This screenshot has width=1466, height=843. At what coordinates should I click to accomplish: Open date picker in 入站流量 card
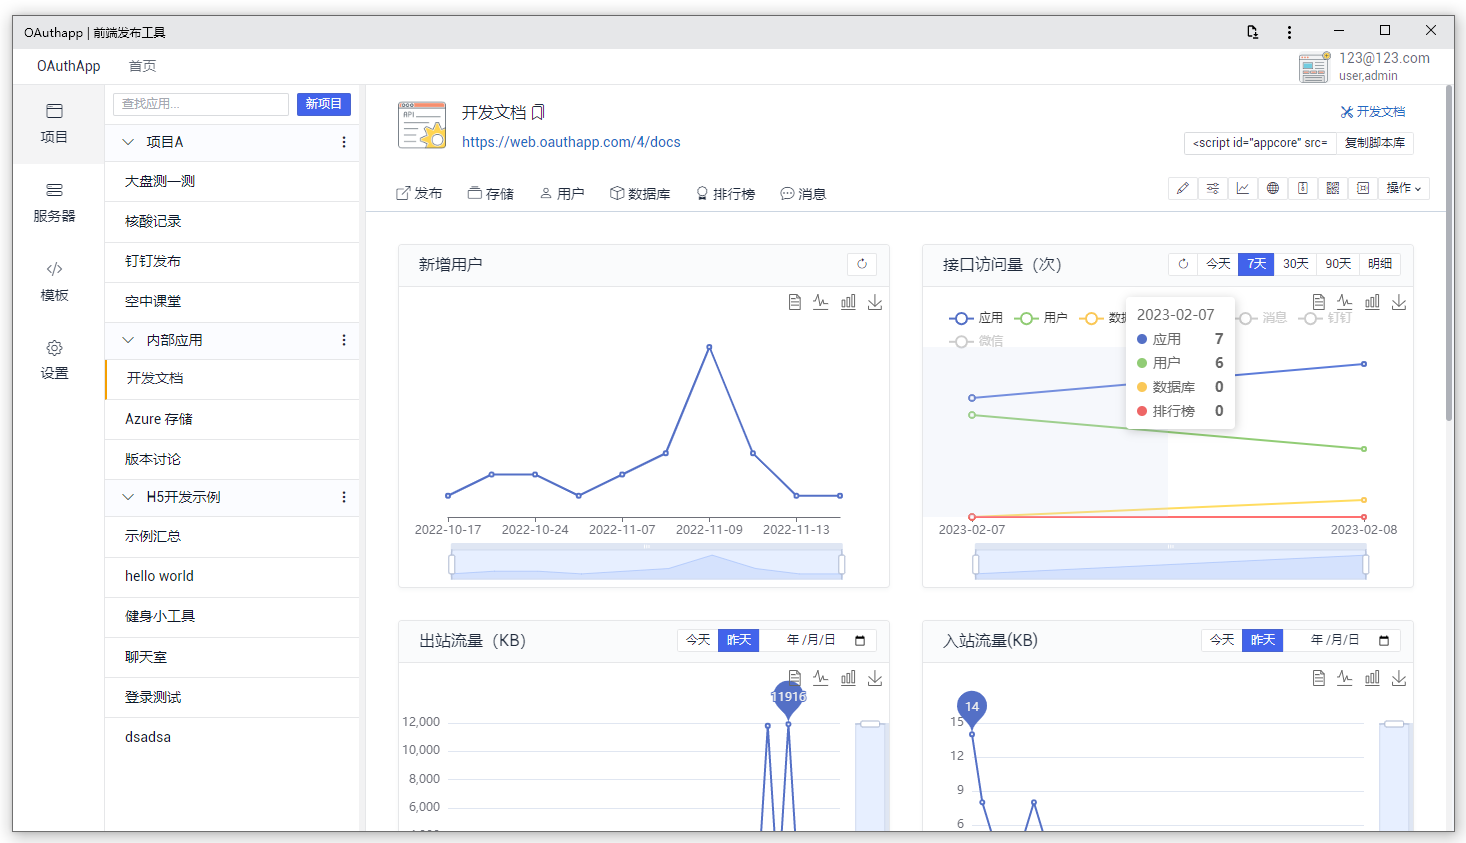tap(1384, 640)
